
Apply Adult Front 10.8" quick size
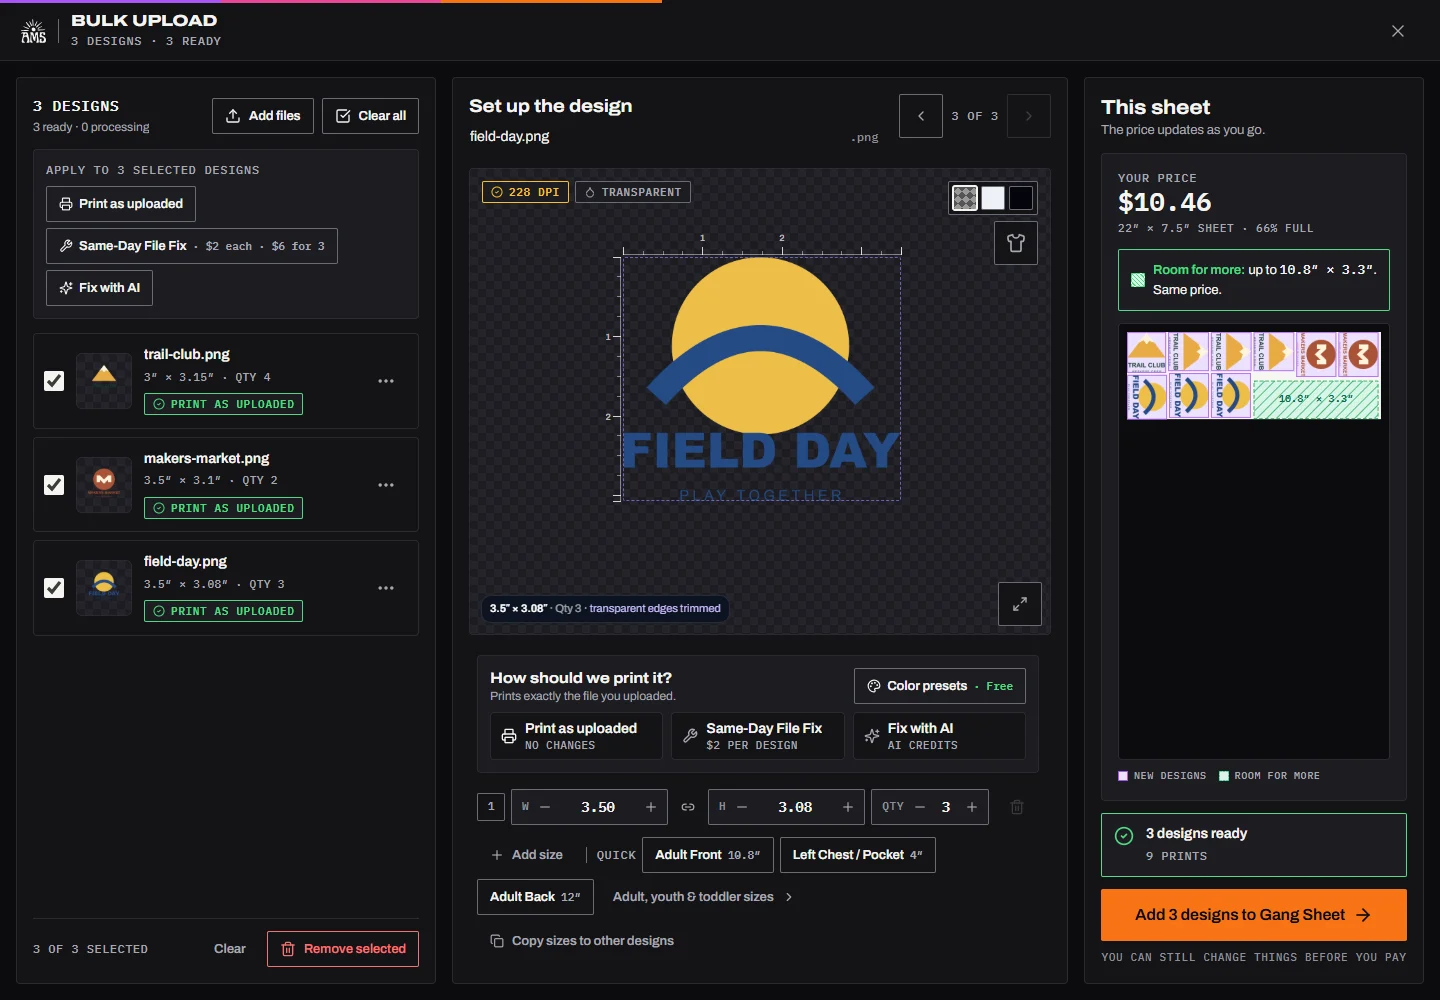(708, 855)
